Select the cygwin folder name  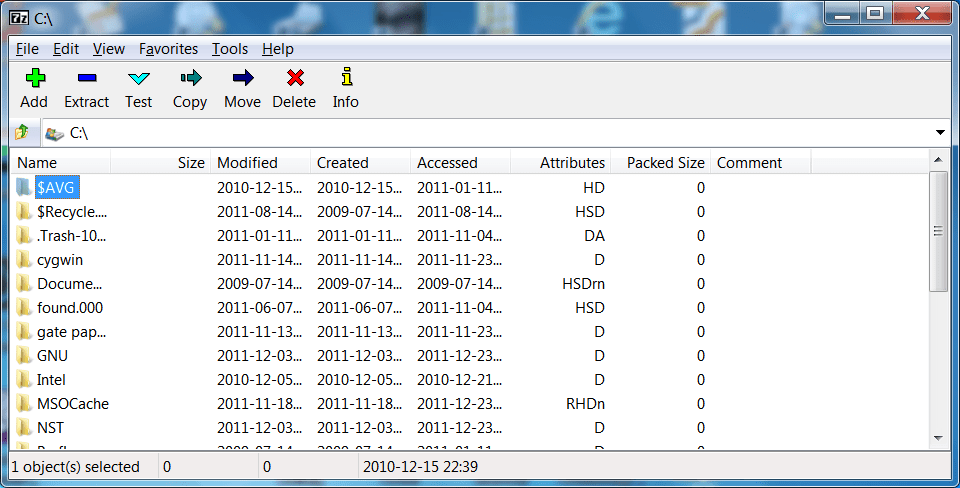pyautogui.click(x=60, y=260)
